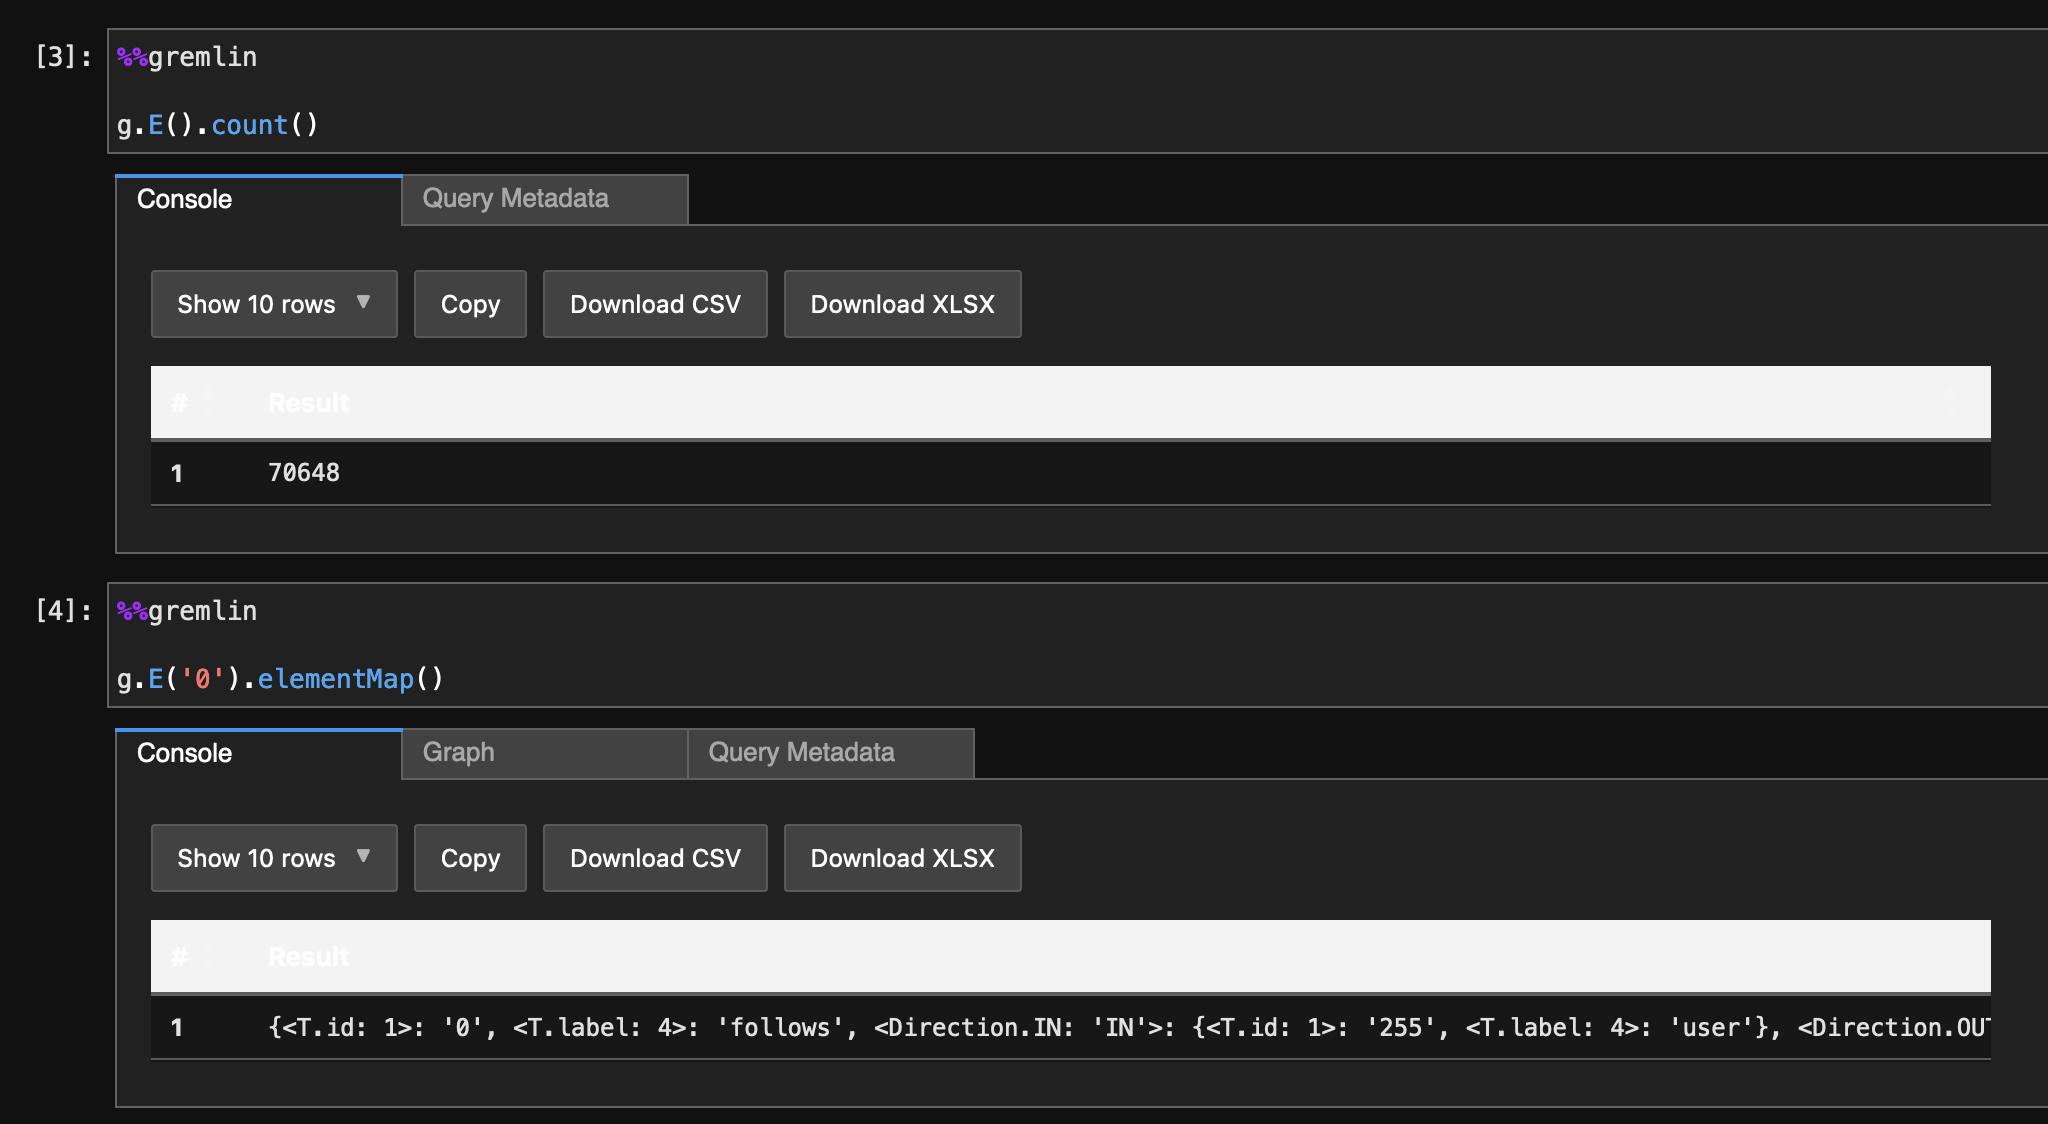This screenshot has width=2048, height=1124.
Task: Download the elementMap result as CSV
Action: point(655,857)
